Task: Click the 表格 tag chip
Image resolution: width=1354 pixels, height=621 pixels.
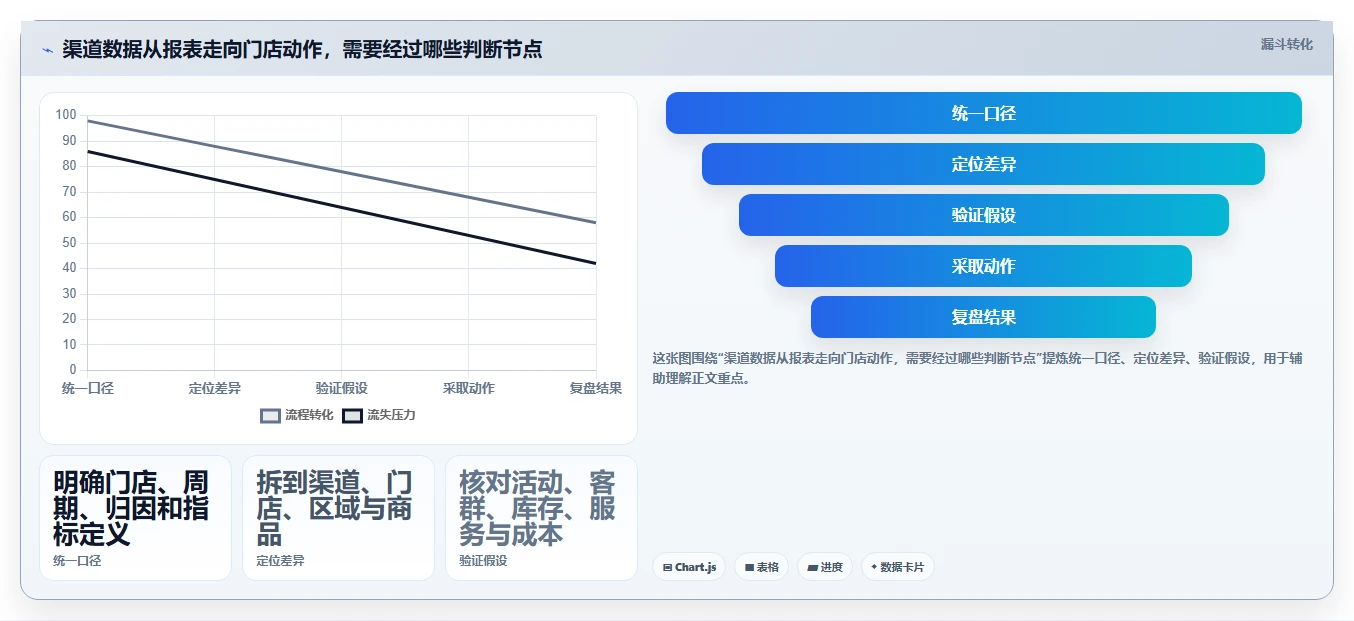Action: click(761, 567)
